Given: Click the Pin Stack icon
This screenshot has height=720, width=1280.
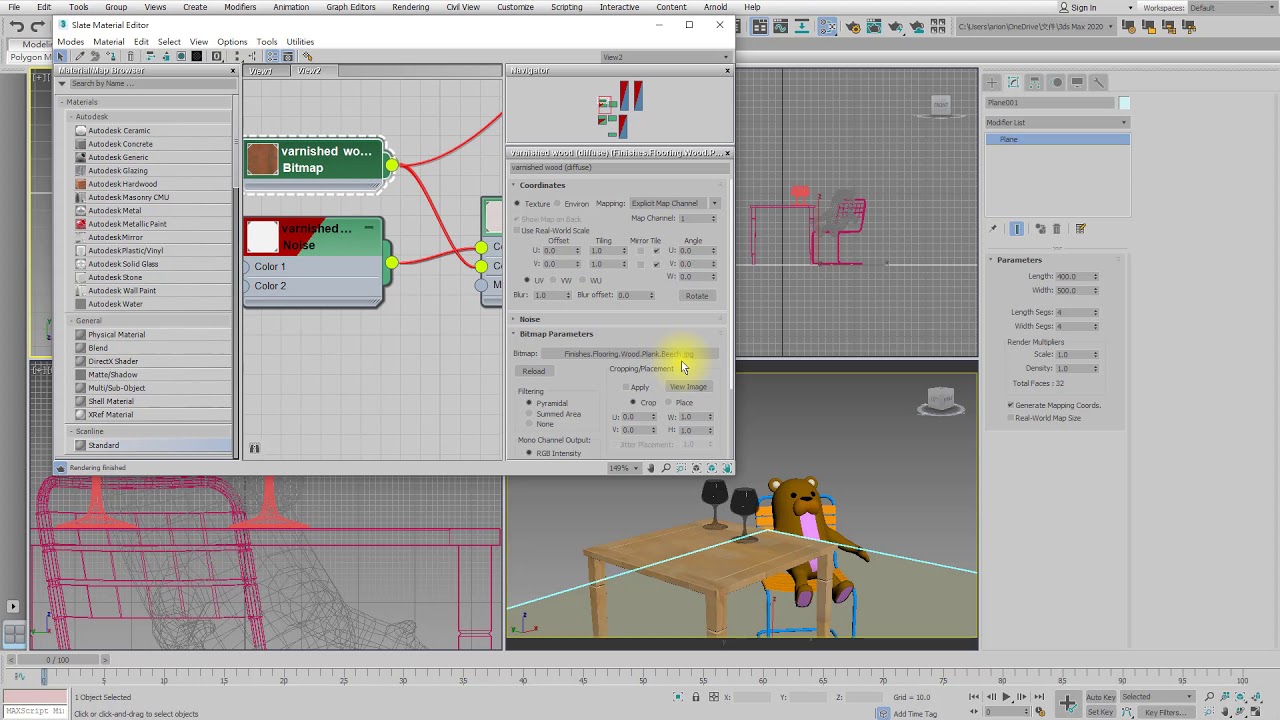Looking at the screenshot, I should coord(993,229).
